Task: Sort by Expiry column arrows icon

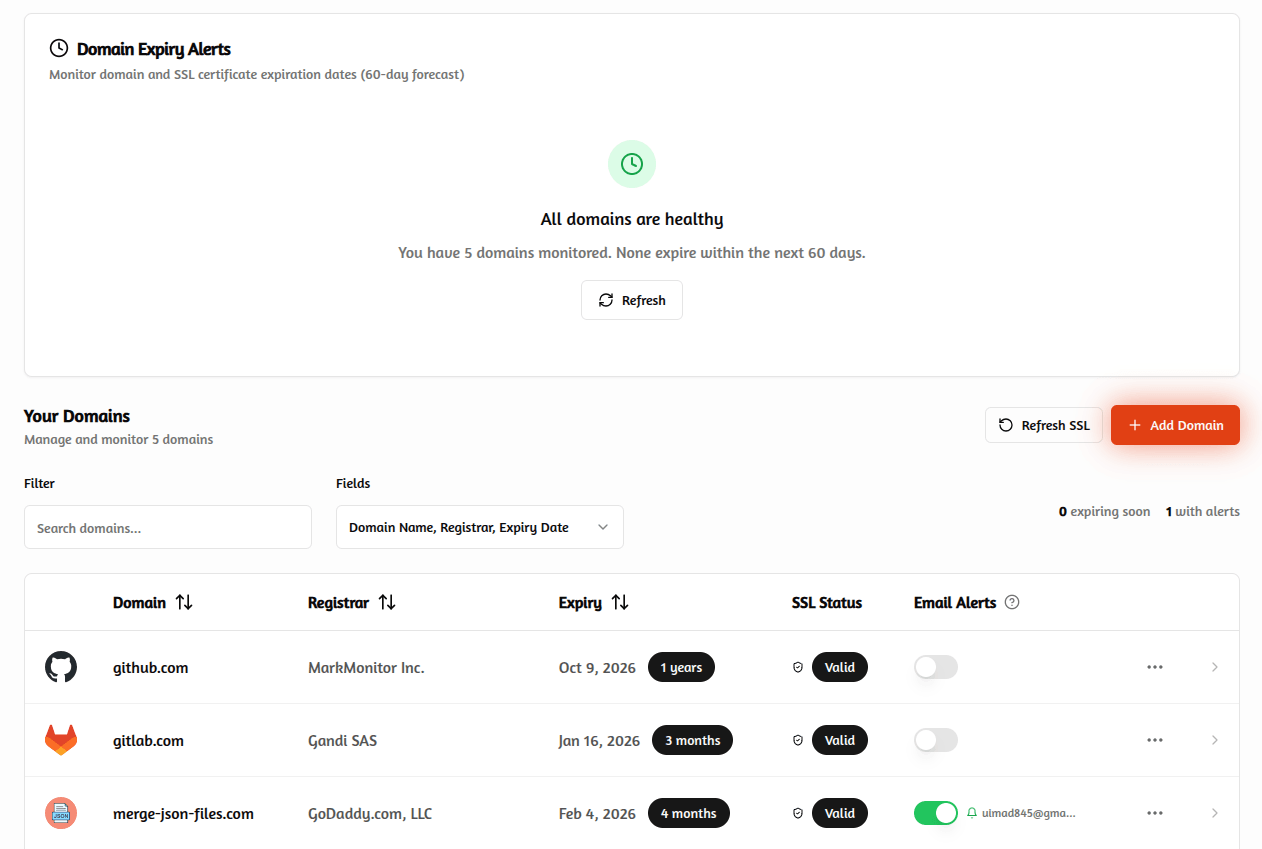Action: 620,602
